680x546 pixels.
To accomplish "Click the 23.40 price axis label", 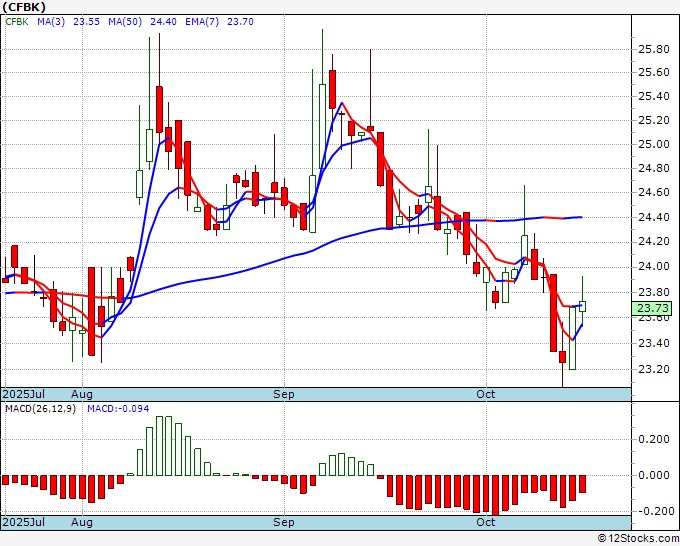I will pos(654,343).
